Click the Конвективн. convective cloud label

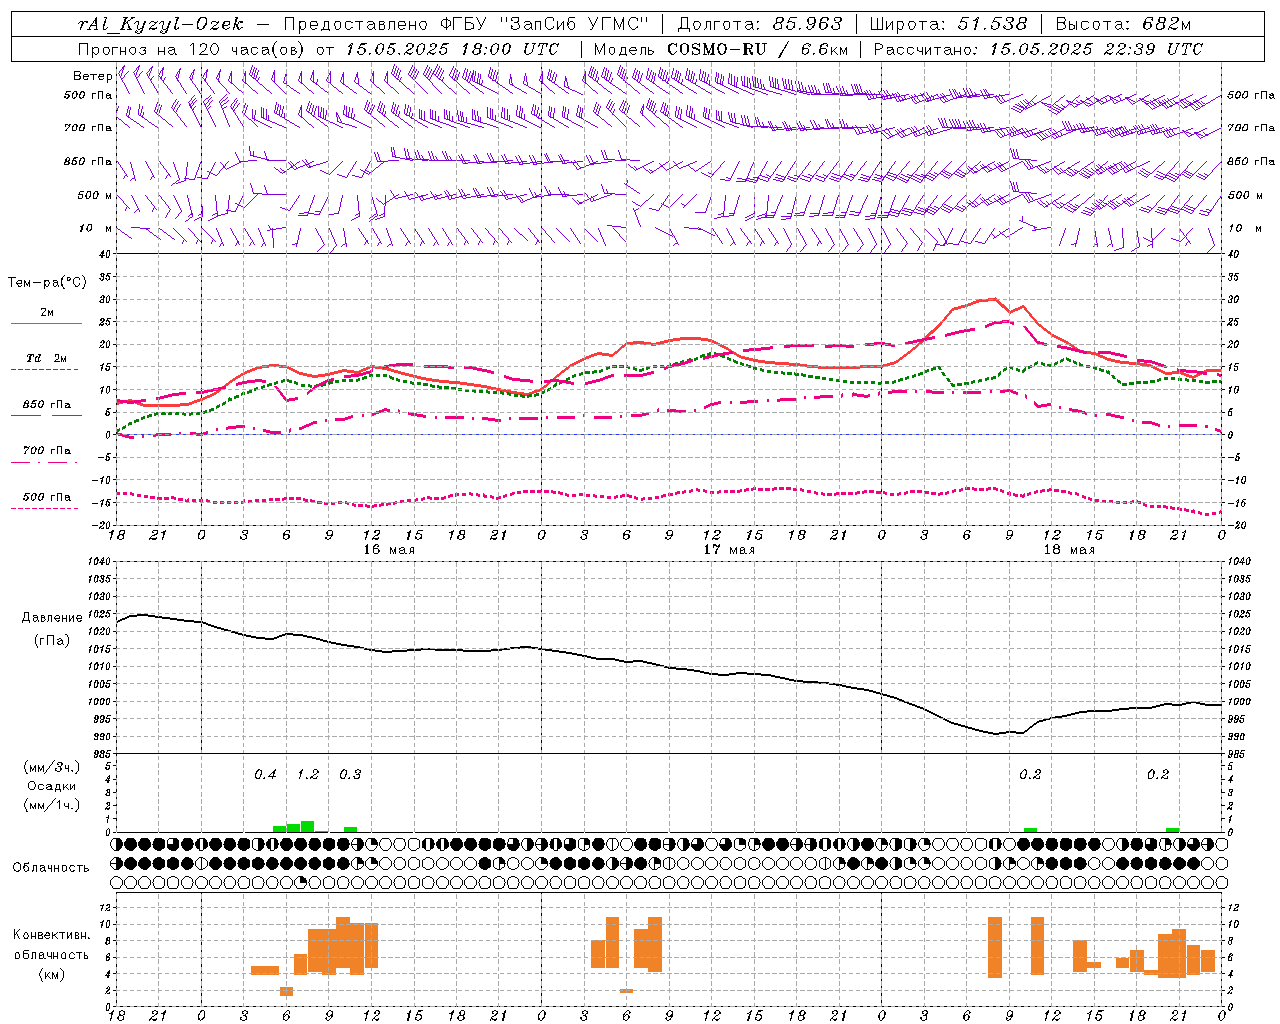pos(52,935)
